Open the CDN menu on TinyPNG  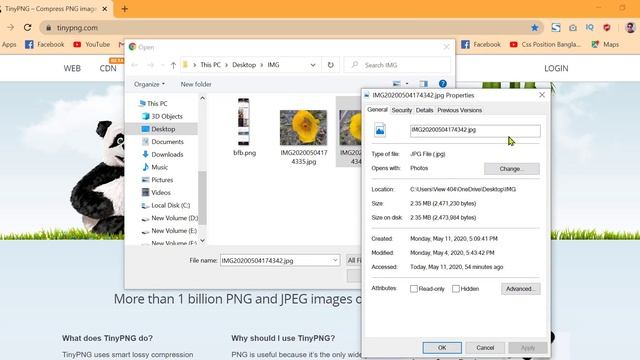pyautogui.click(x=108, y=68)
